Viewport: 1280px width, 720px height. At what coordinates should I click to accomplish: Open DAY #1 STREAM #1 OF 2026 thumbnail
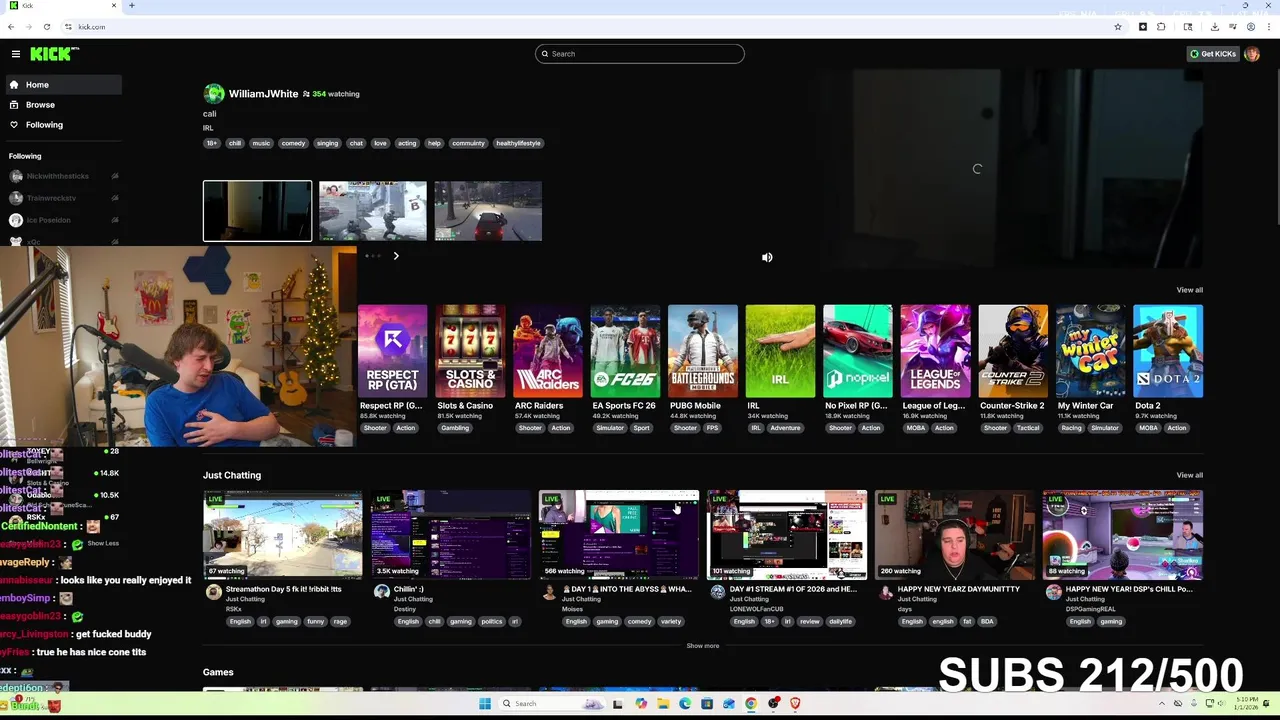pos(787,535)
